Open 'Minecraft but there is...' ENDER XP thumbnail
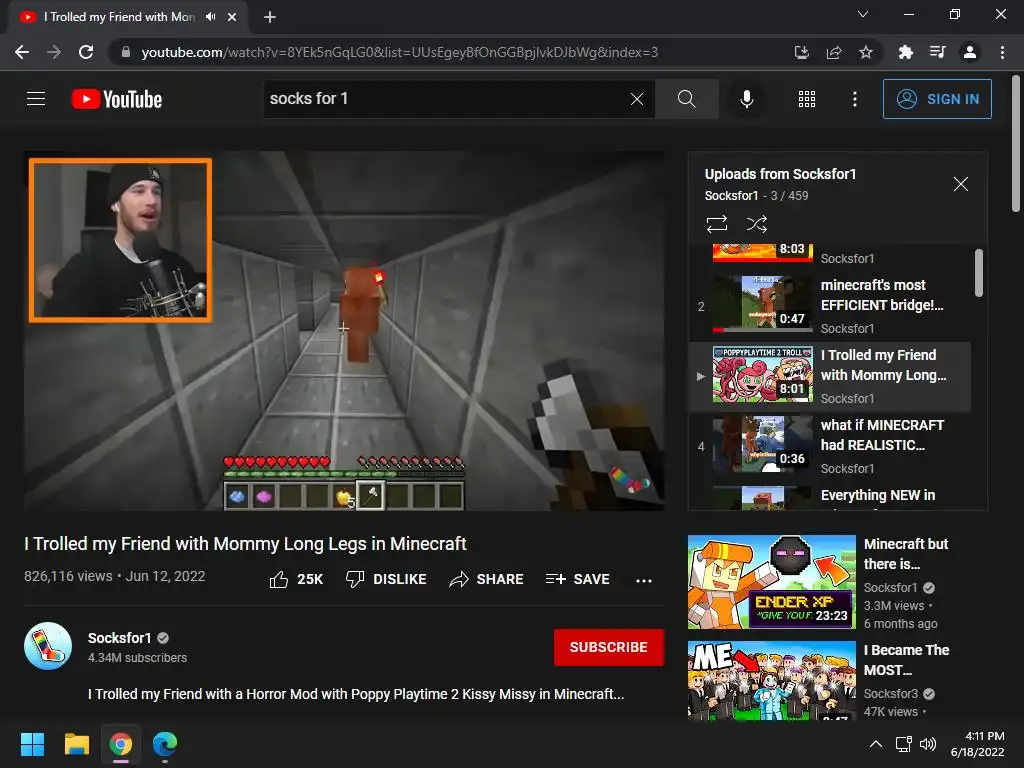This screenshot has height=768, width=1024. pos(771,582)
